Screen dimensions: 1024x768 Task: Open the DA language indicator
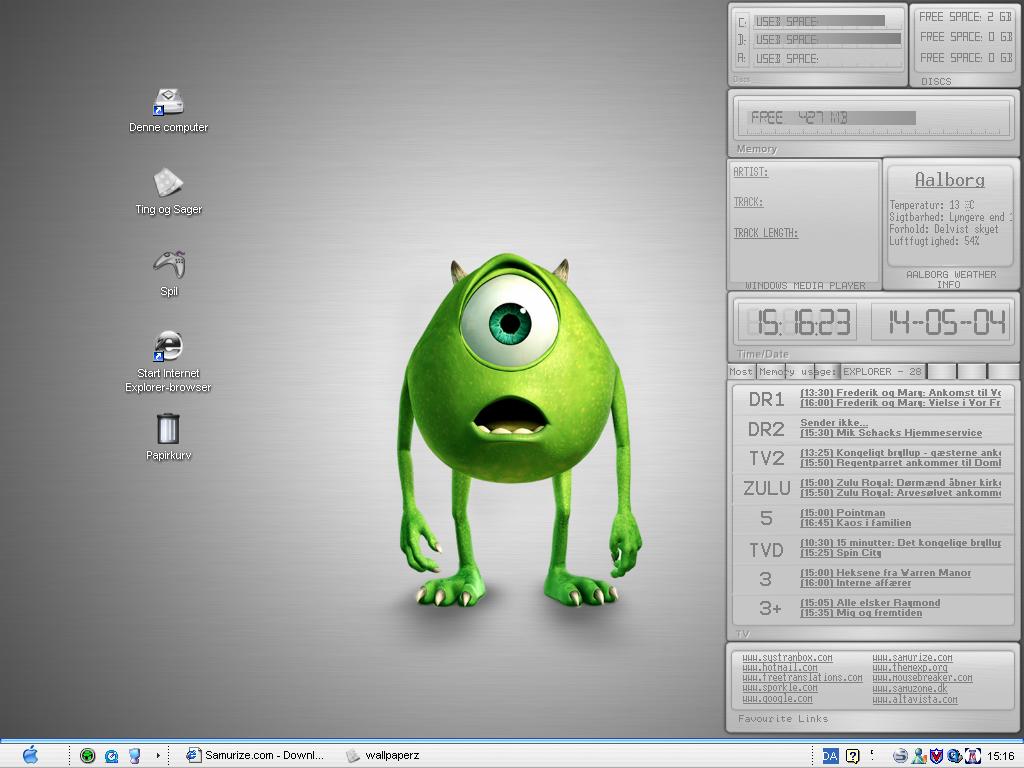point(830,756)
